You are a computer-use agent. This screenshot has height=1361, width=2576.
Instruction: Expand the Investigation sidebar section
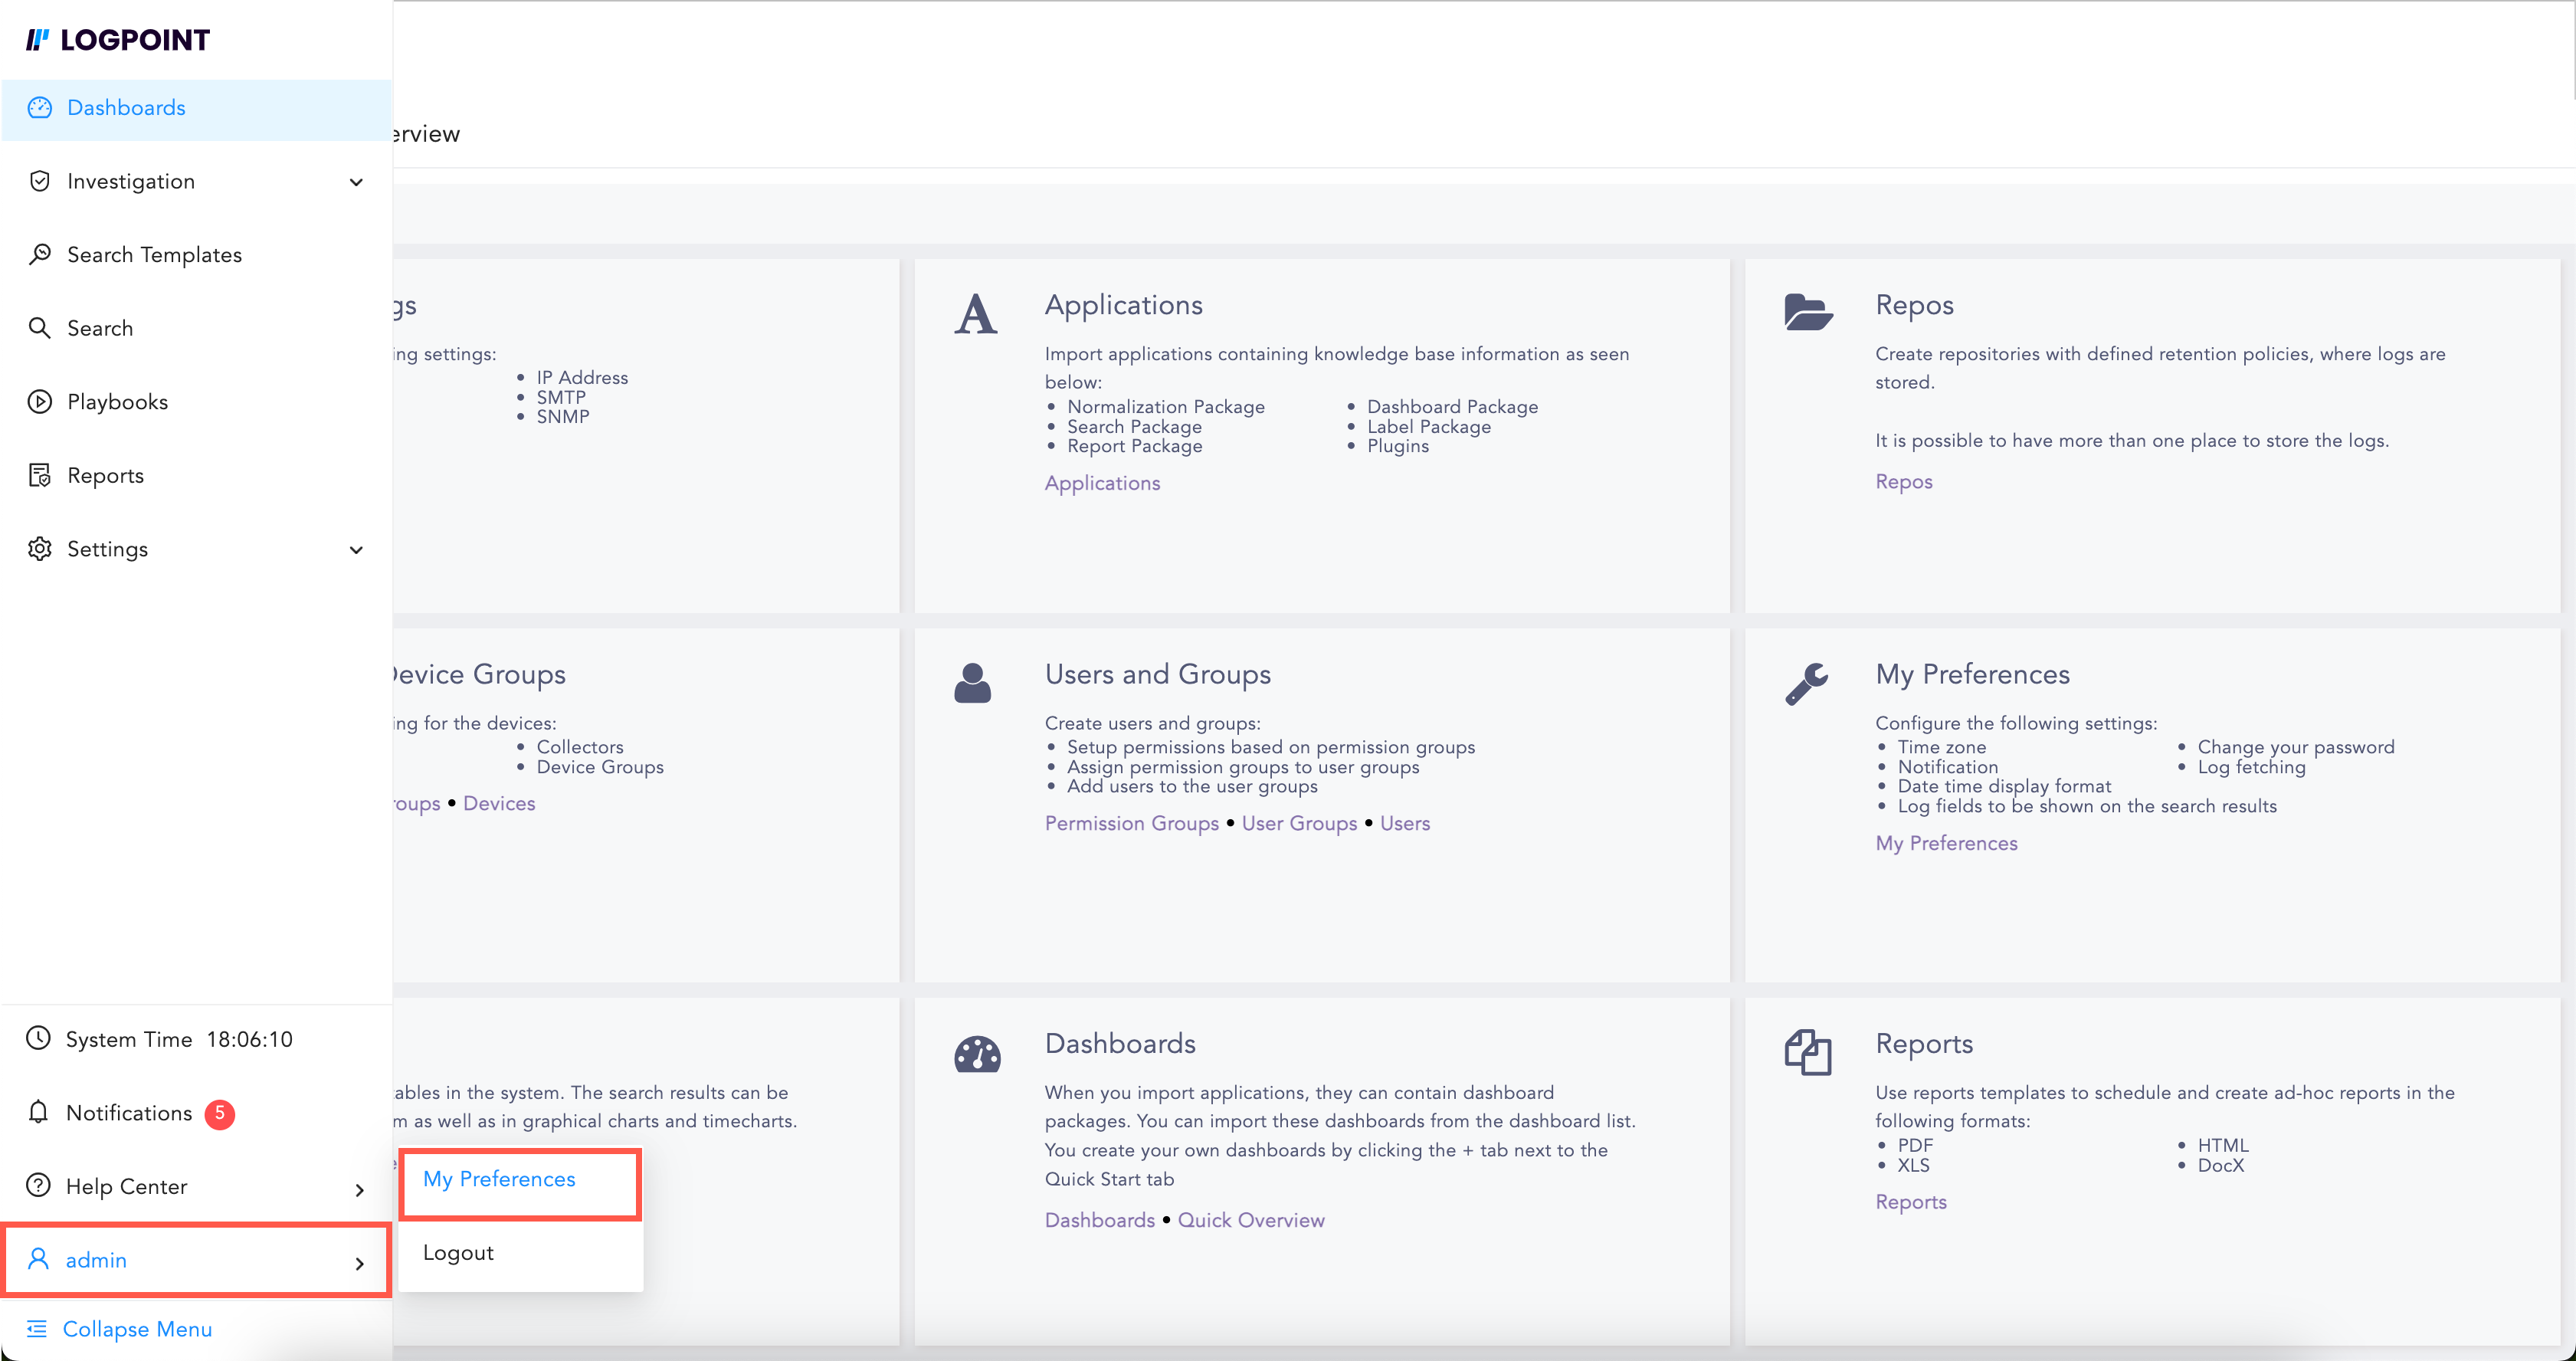pos(356,182)
